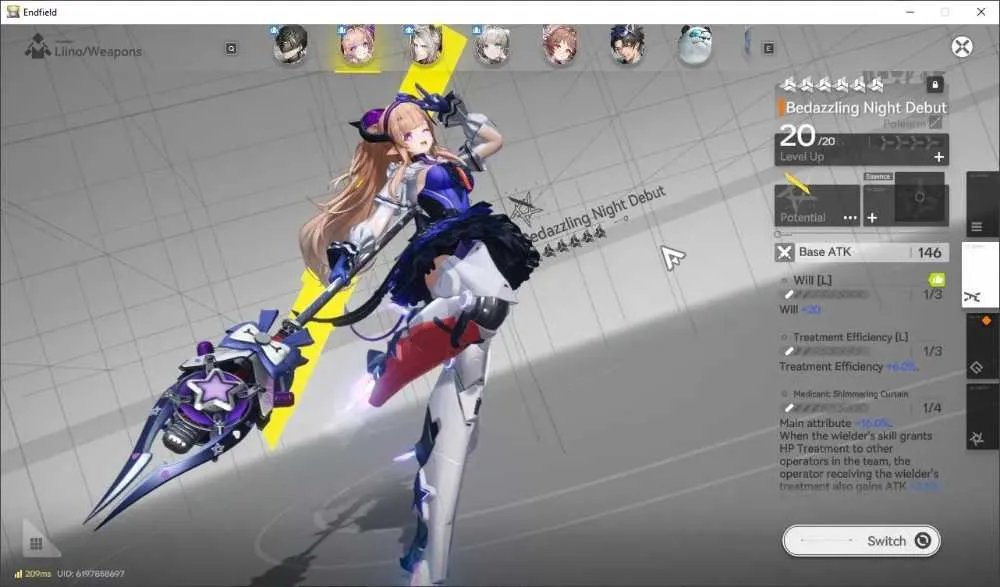The image size is (1000, 587).
Task: Open the sidebar tab with orange diamond
Action: point(982,346)
